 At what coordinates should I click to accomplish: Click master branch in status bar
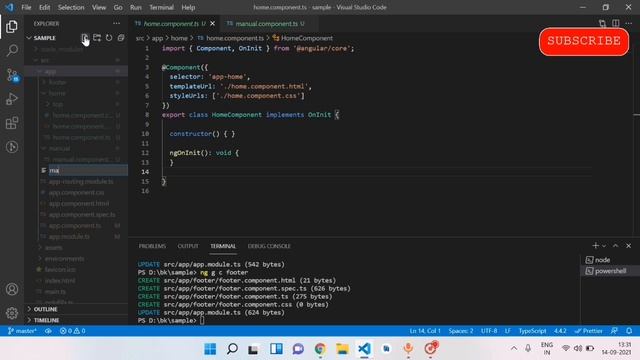[x=22, y=331]
